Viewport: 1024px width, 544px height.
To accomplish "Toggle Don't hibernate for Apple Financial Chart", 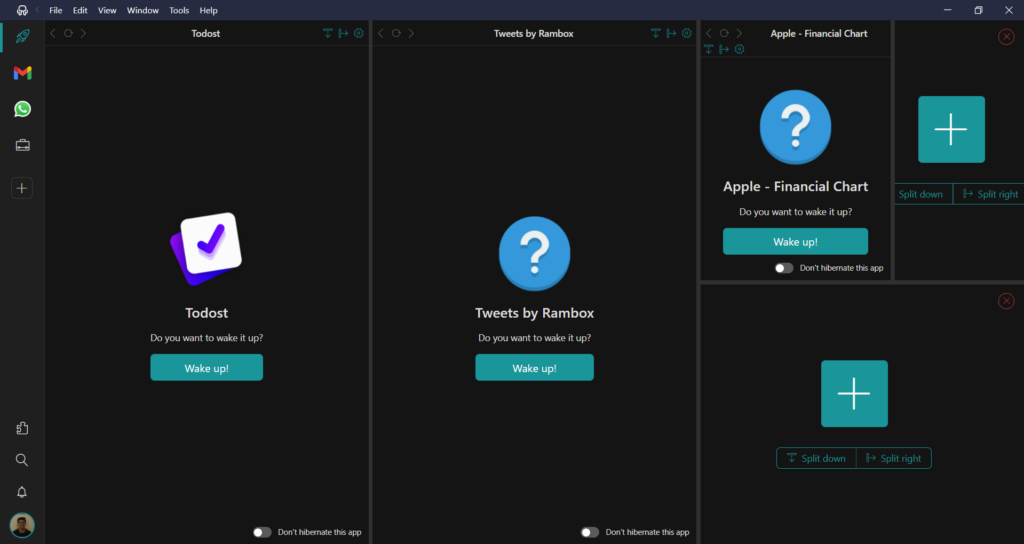I will point(784,268).
